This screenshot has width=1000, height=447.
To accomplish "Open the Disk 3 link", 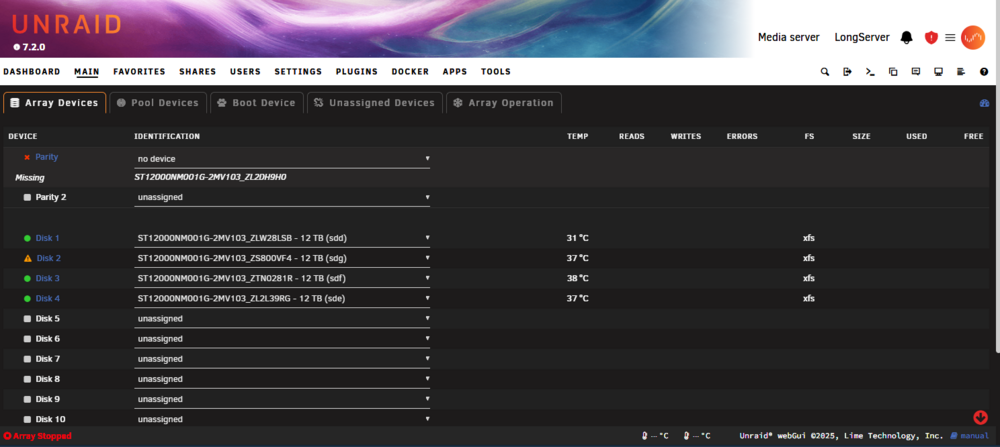I will point(47,279).
